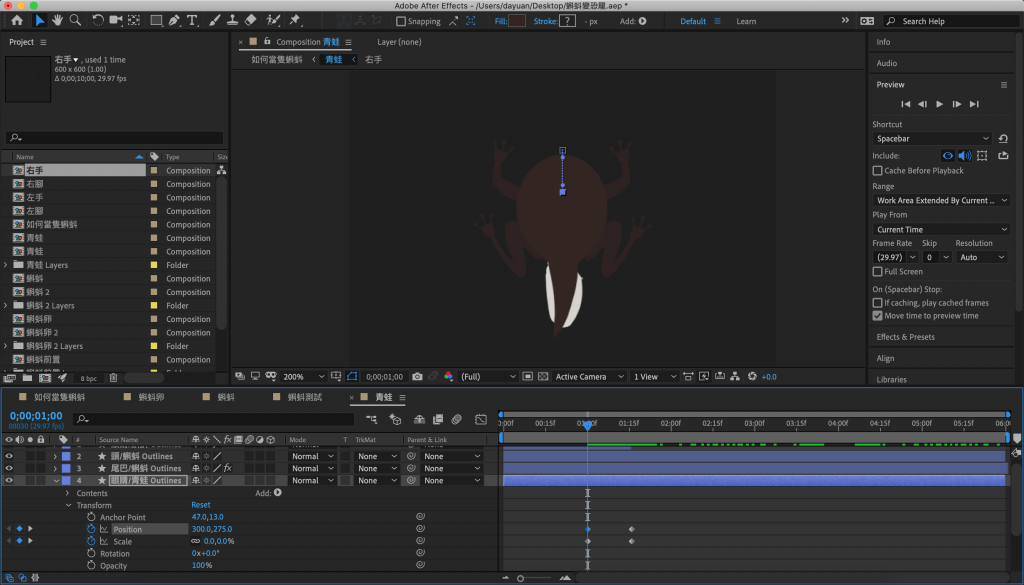Open the Learn workspace
Image resolution: width=1024 pixels, height=585 pixels.
746,21
